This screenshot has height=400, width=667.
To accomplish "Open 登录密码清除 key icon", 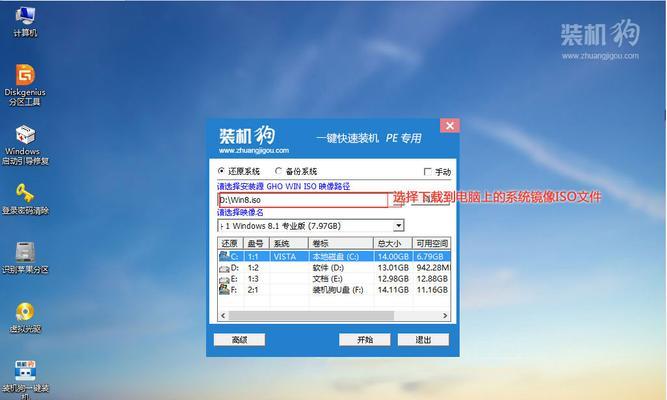I will [25, 199].
